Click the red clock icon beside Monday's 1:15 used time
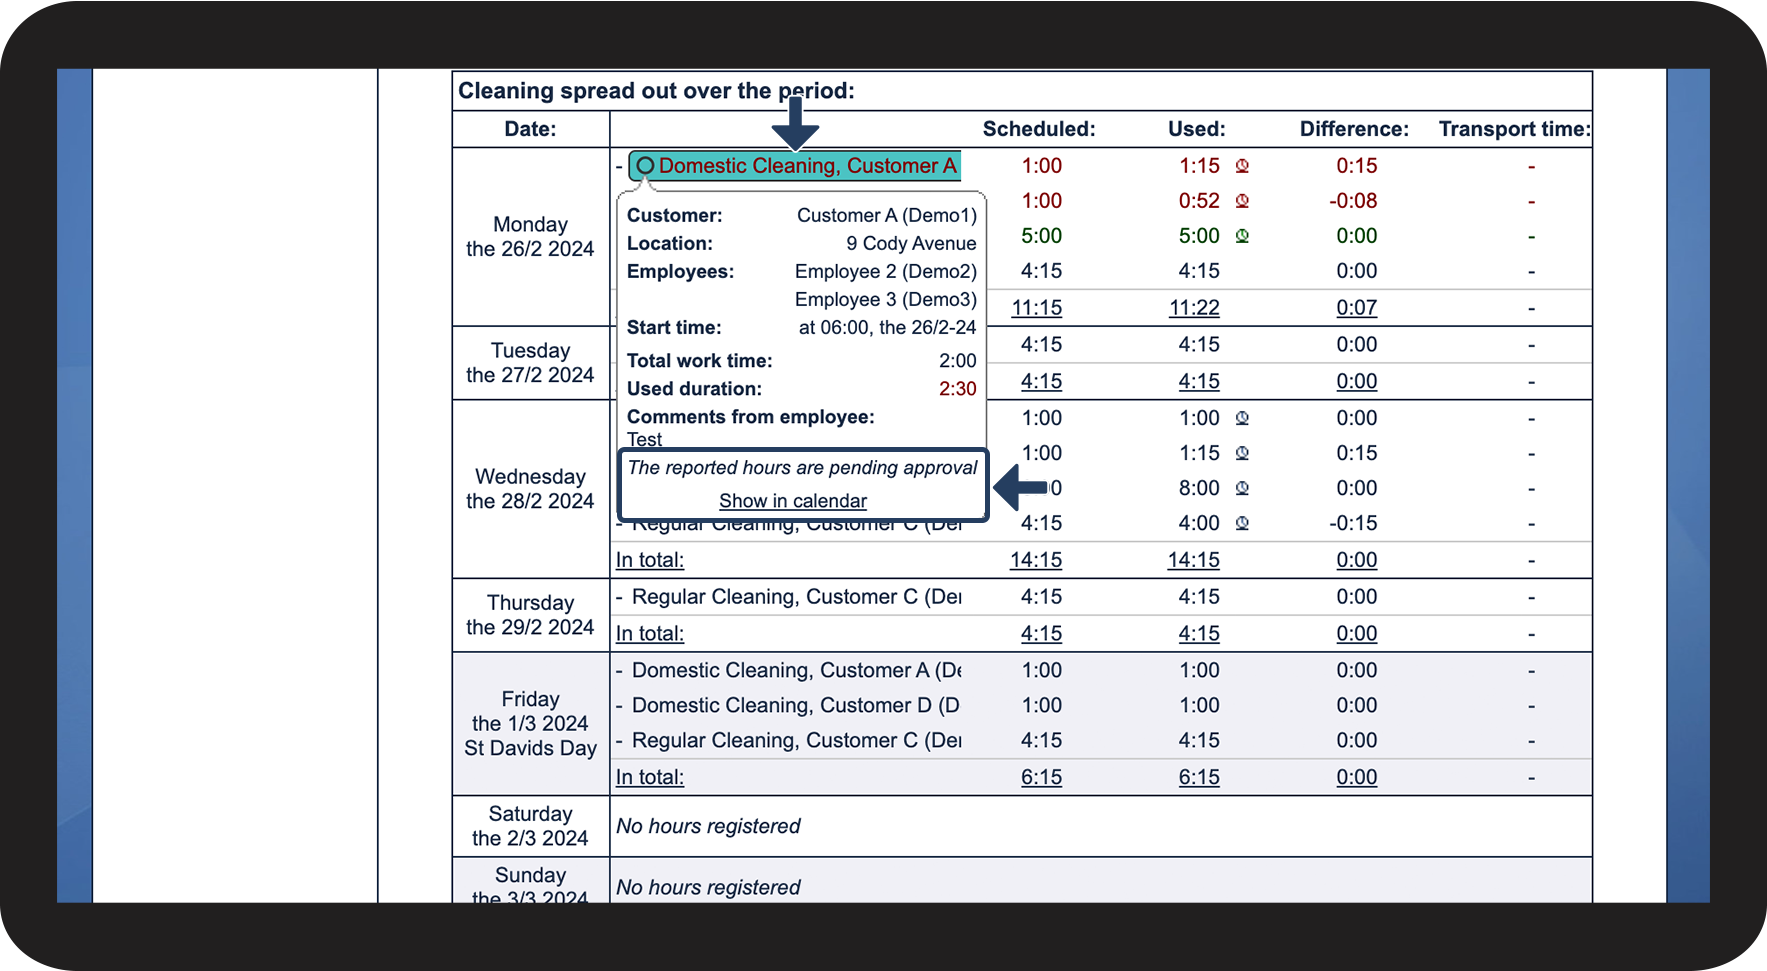The image size is (1767, 971). point(1242,166)
